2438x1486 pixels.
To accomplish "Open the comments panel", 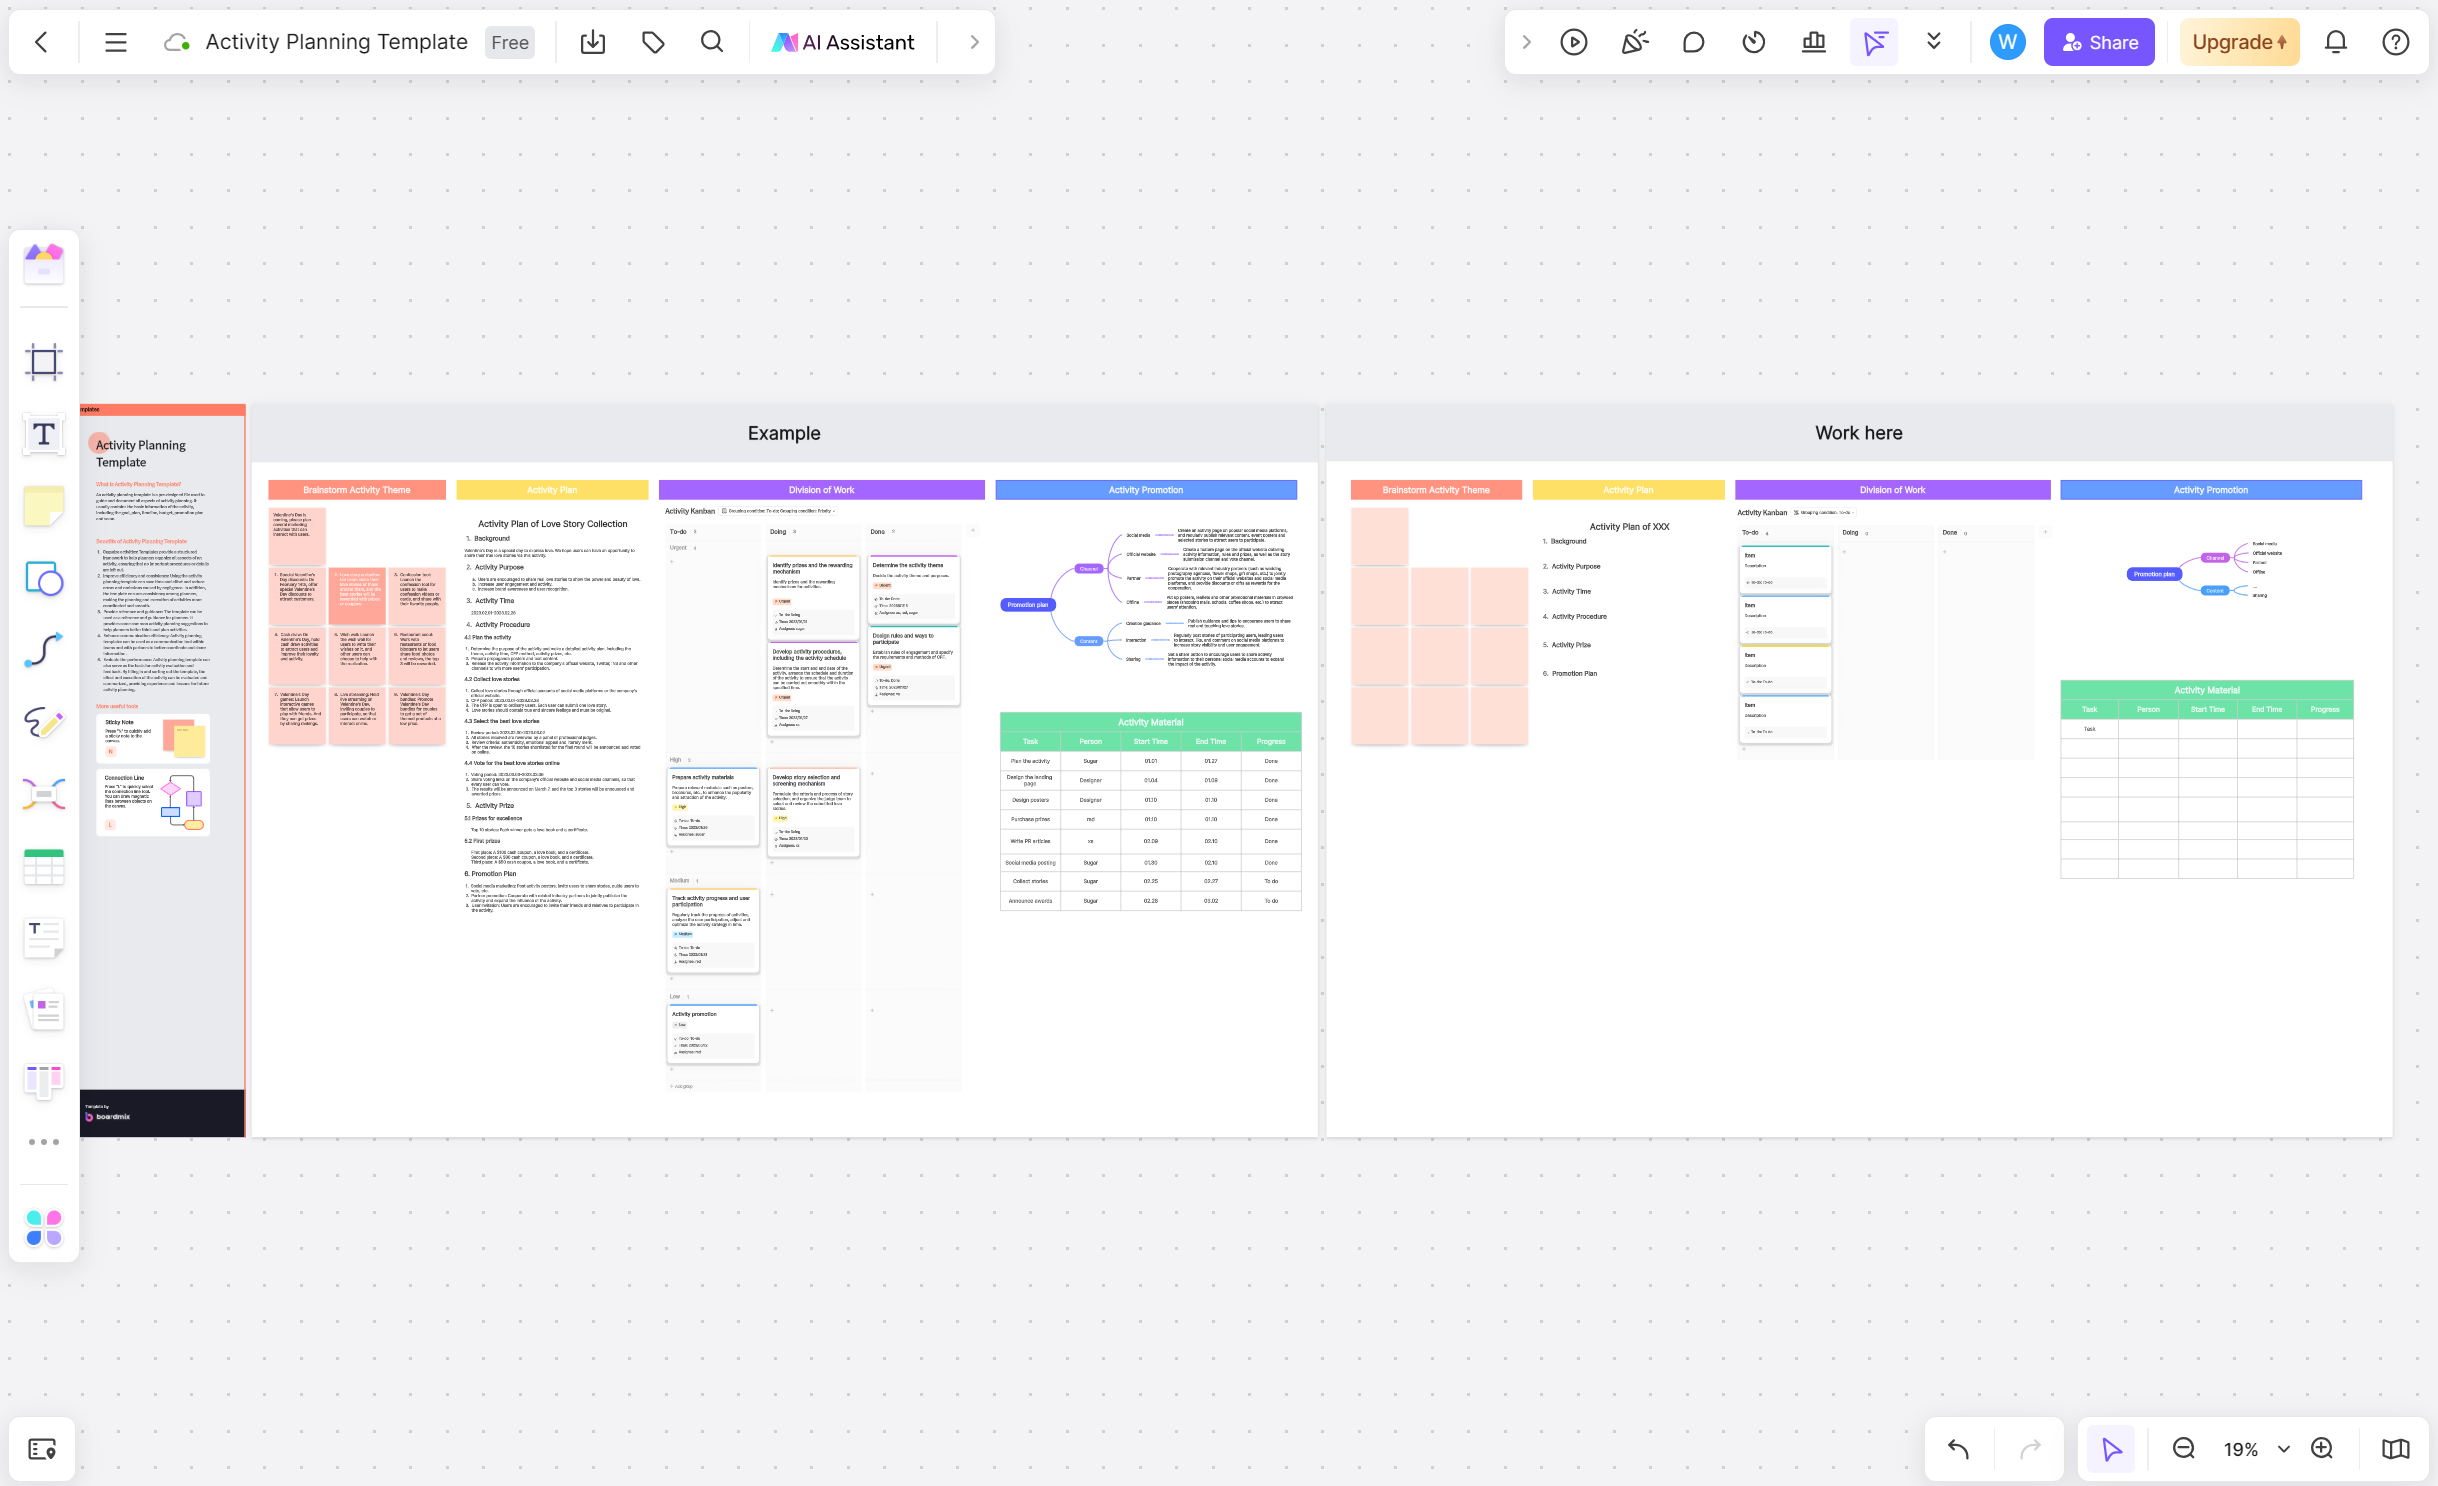I will pyautogui.click(x=1693, y=41).
